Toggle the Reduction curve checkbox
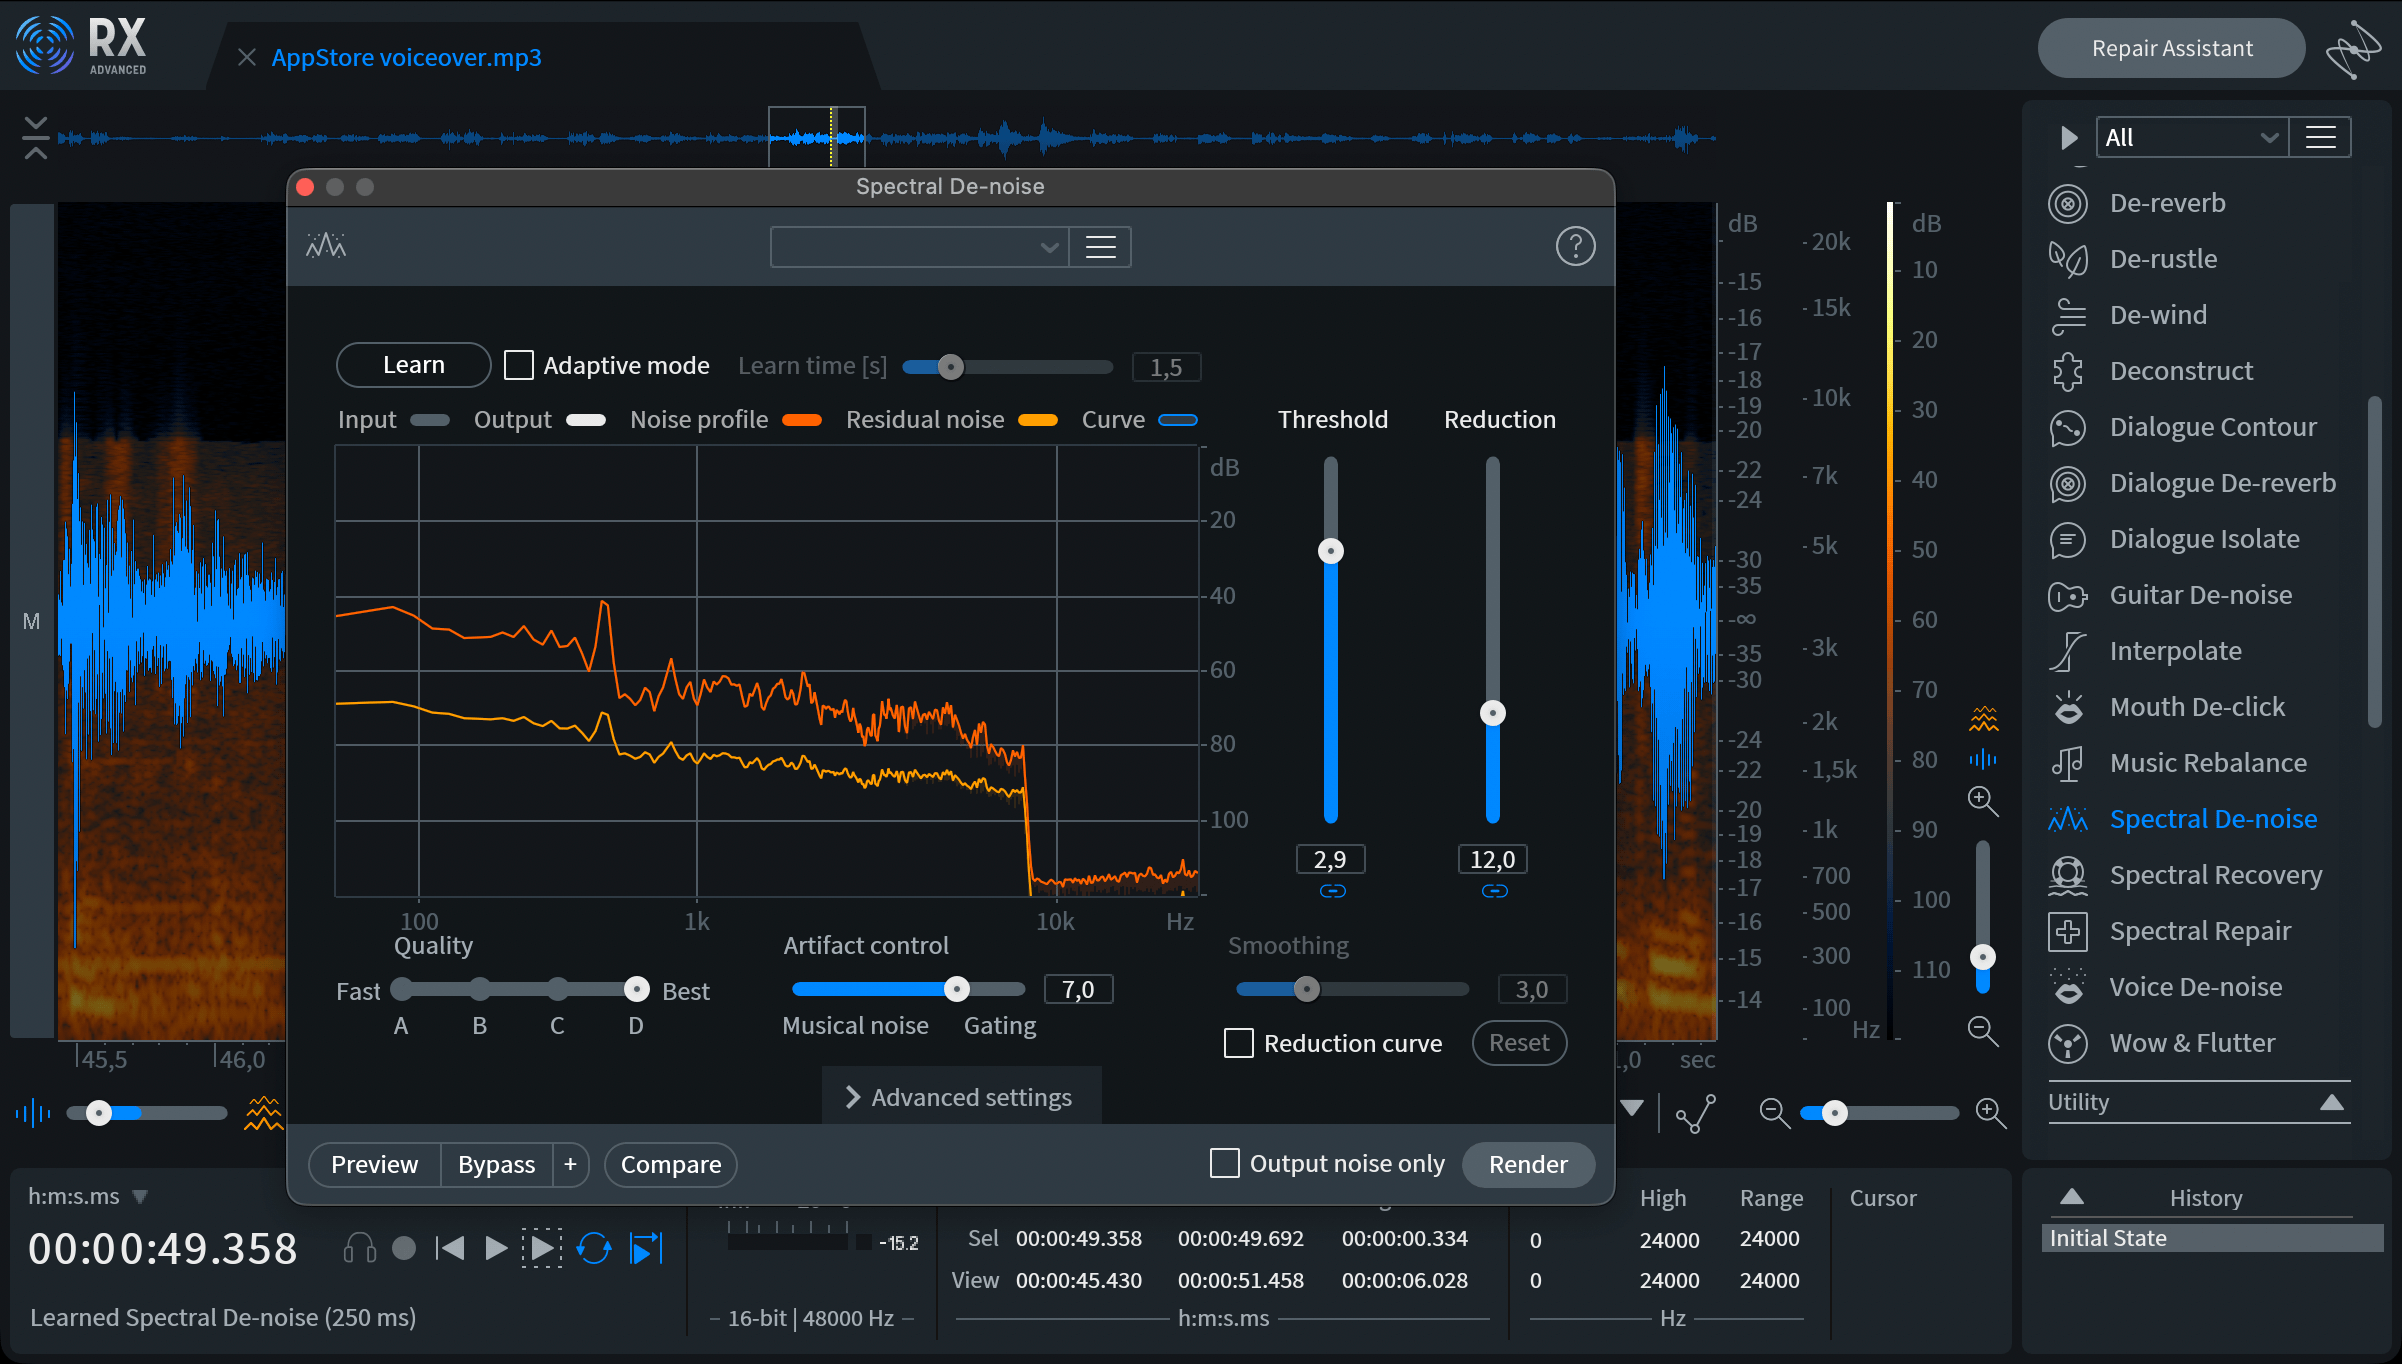This screenshot has height=1364, width=2402. click(x=1239, y=1043)
